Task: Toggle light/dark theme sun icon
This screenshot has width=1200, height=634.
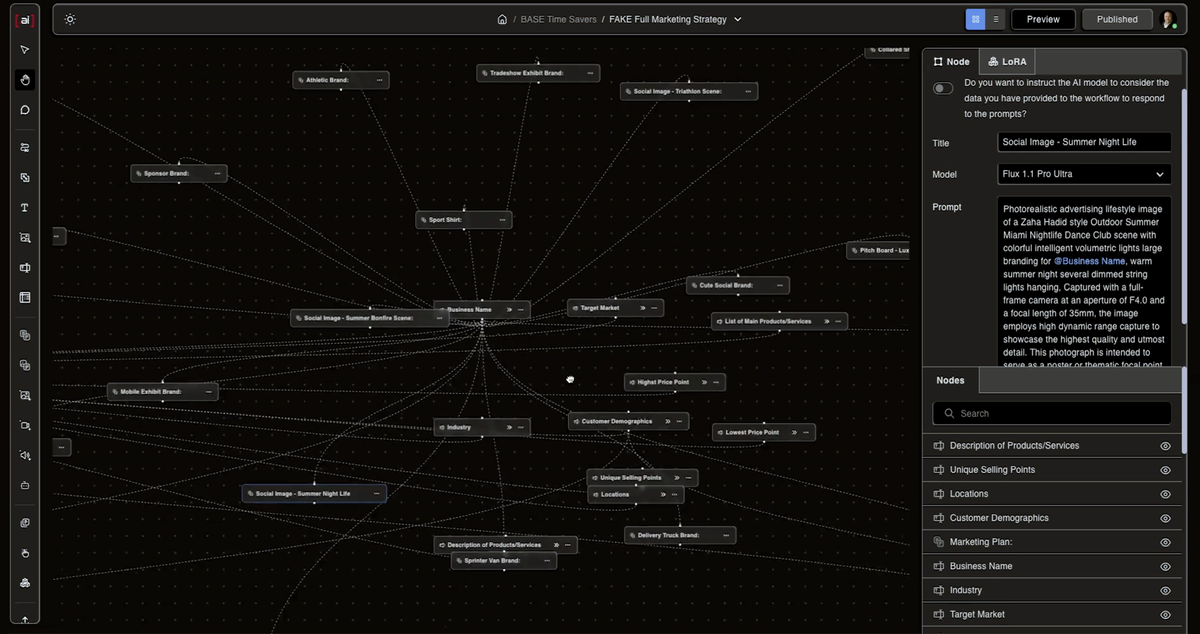Action: click(x=70, y=19)
